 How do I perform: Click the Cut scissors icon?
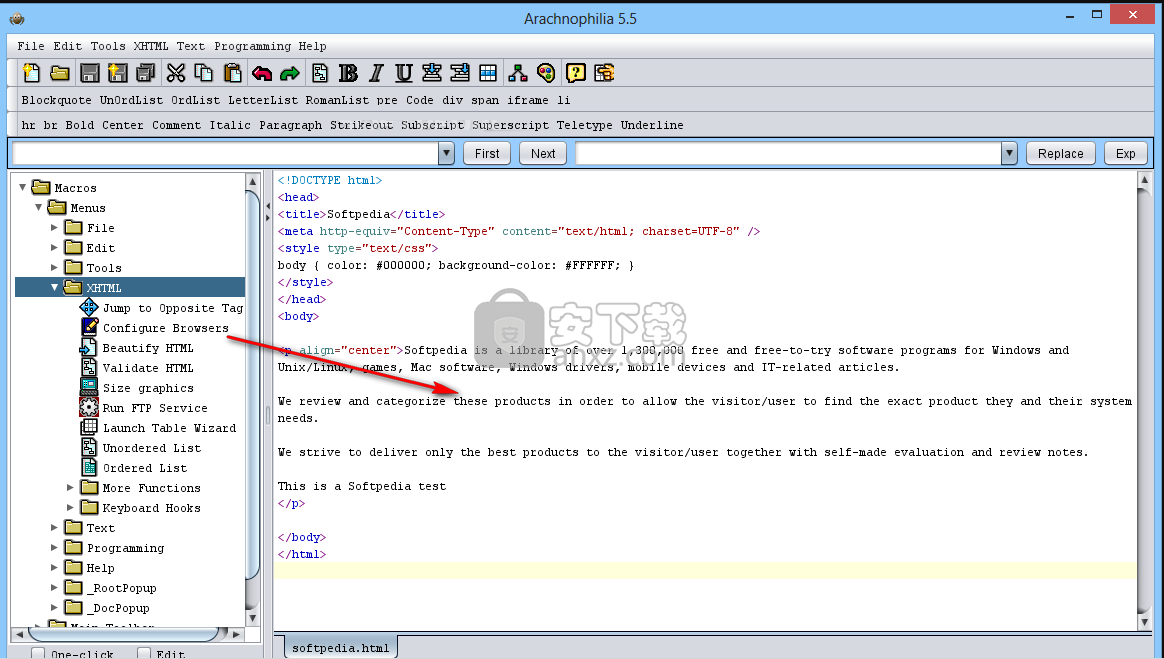[176, 72]
